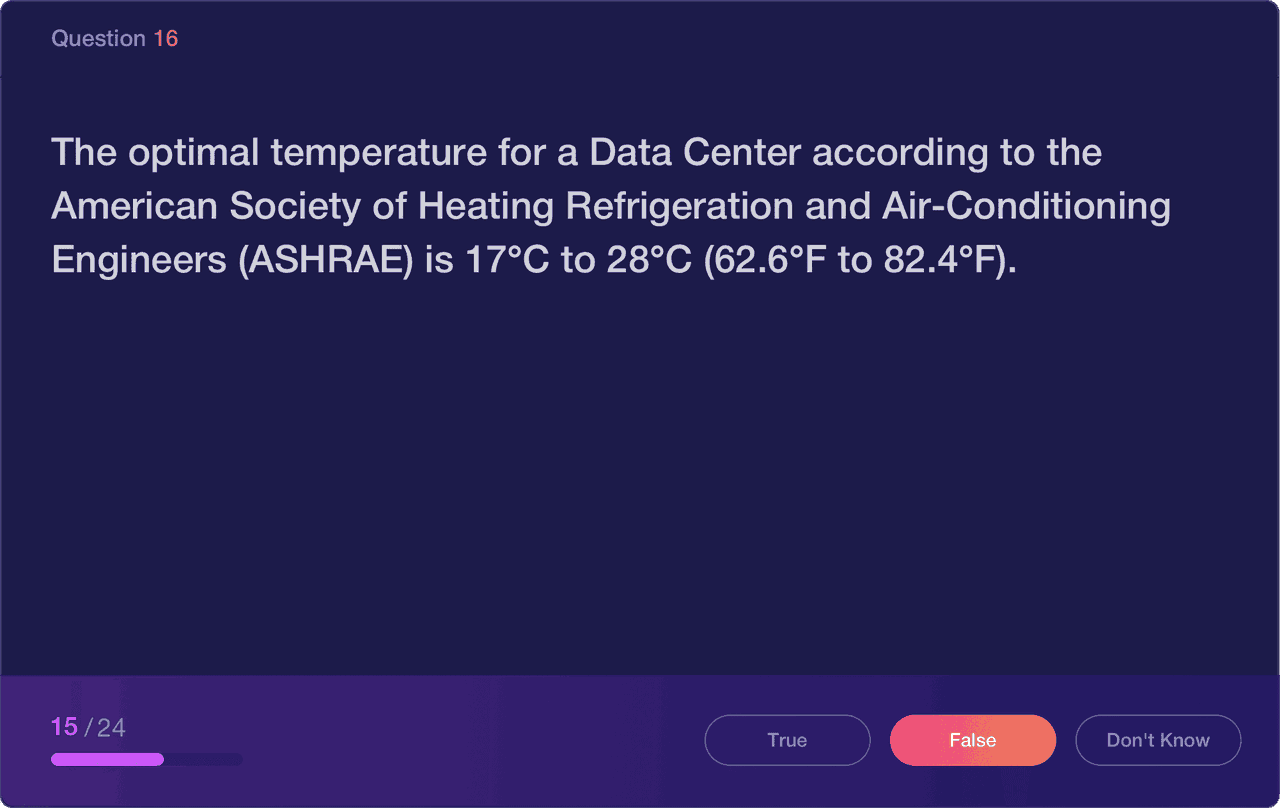Click the words "according to the"

957,153
